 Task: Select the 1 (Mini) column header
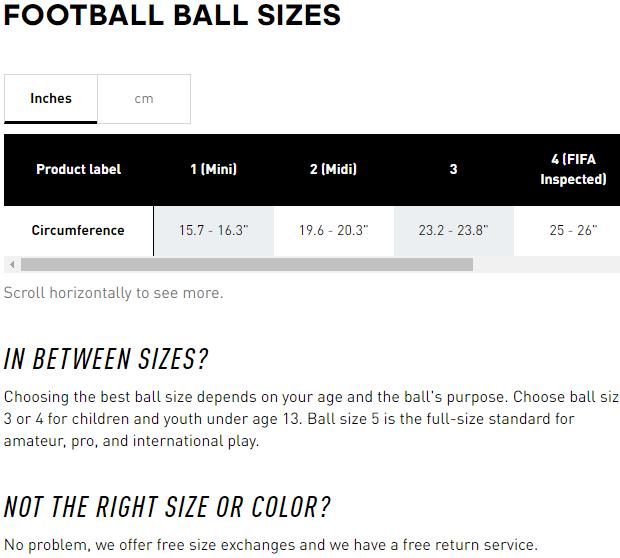pos(213,169)
